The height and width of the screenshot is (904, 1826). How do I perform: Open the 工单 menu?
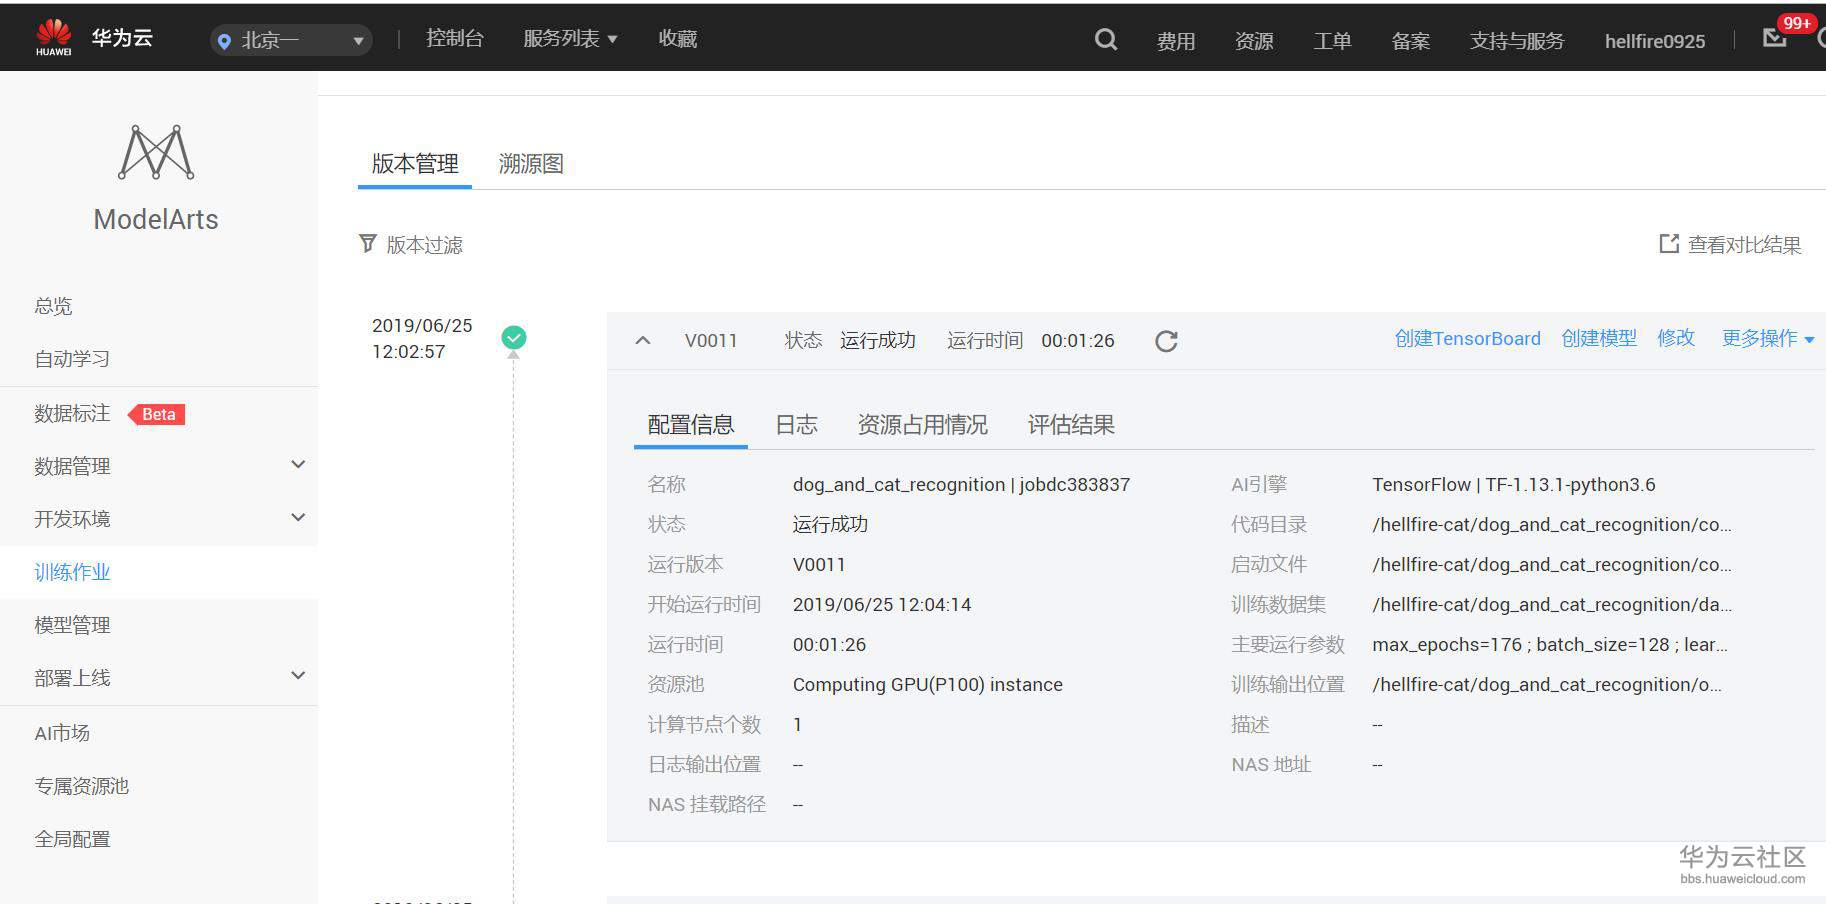pyautogui.click(x=1332, y=41)
